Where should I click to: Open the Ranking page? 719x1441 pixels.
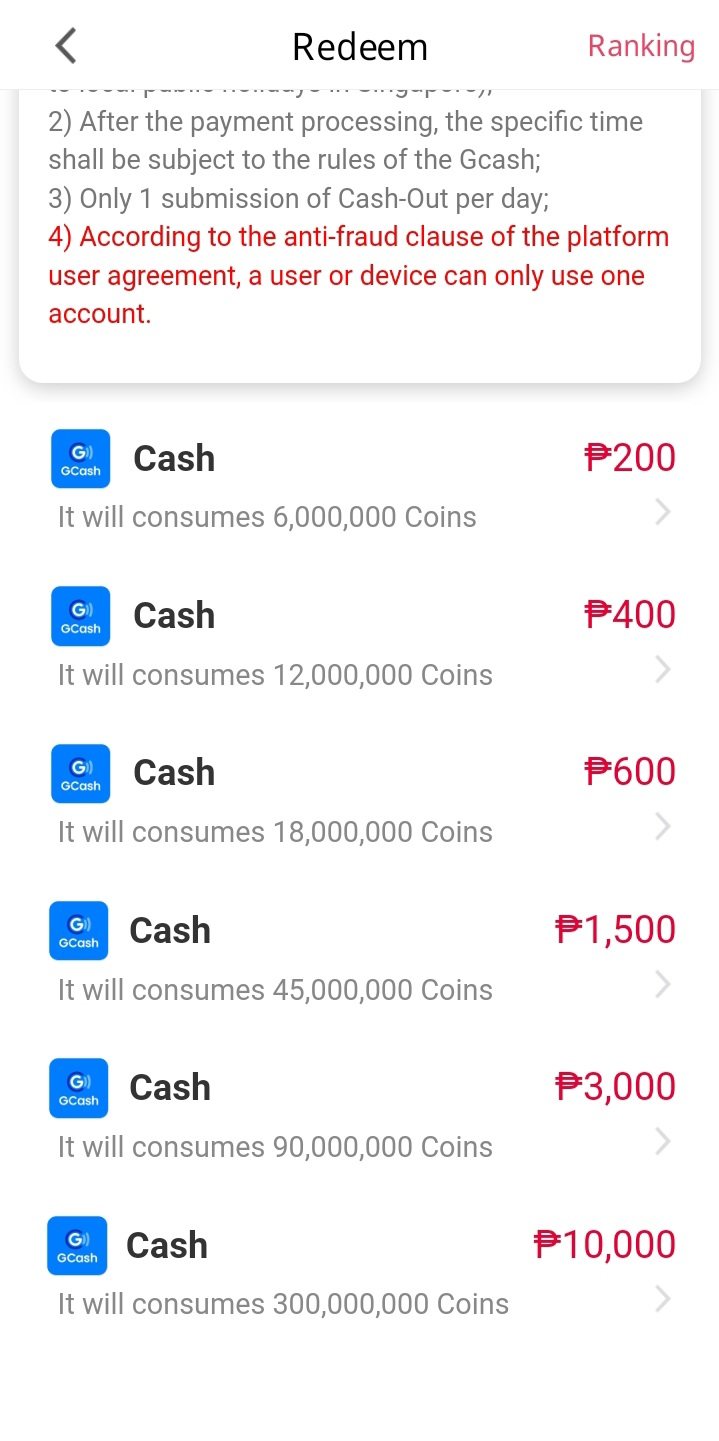click(641, 46)
